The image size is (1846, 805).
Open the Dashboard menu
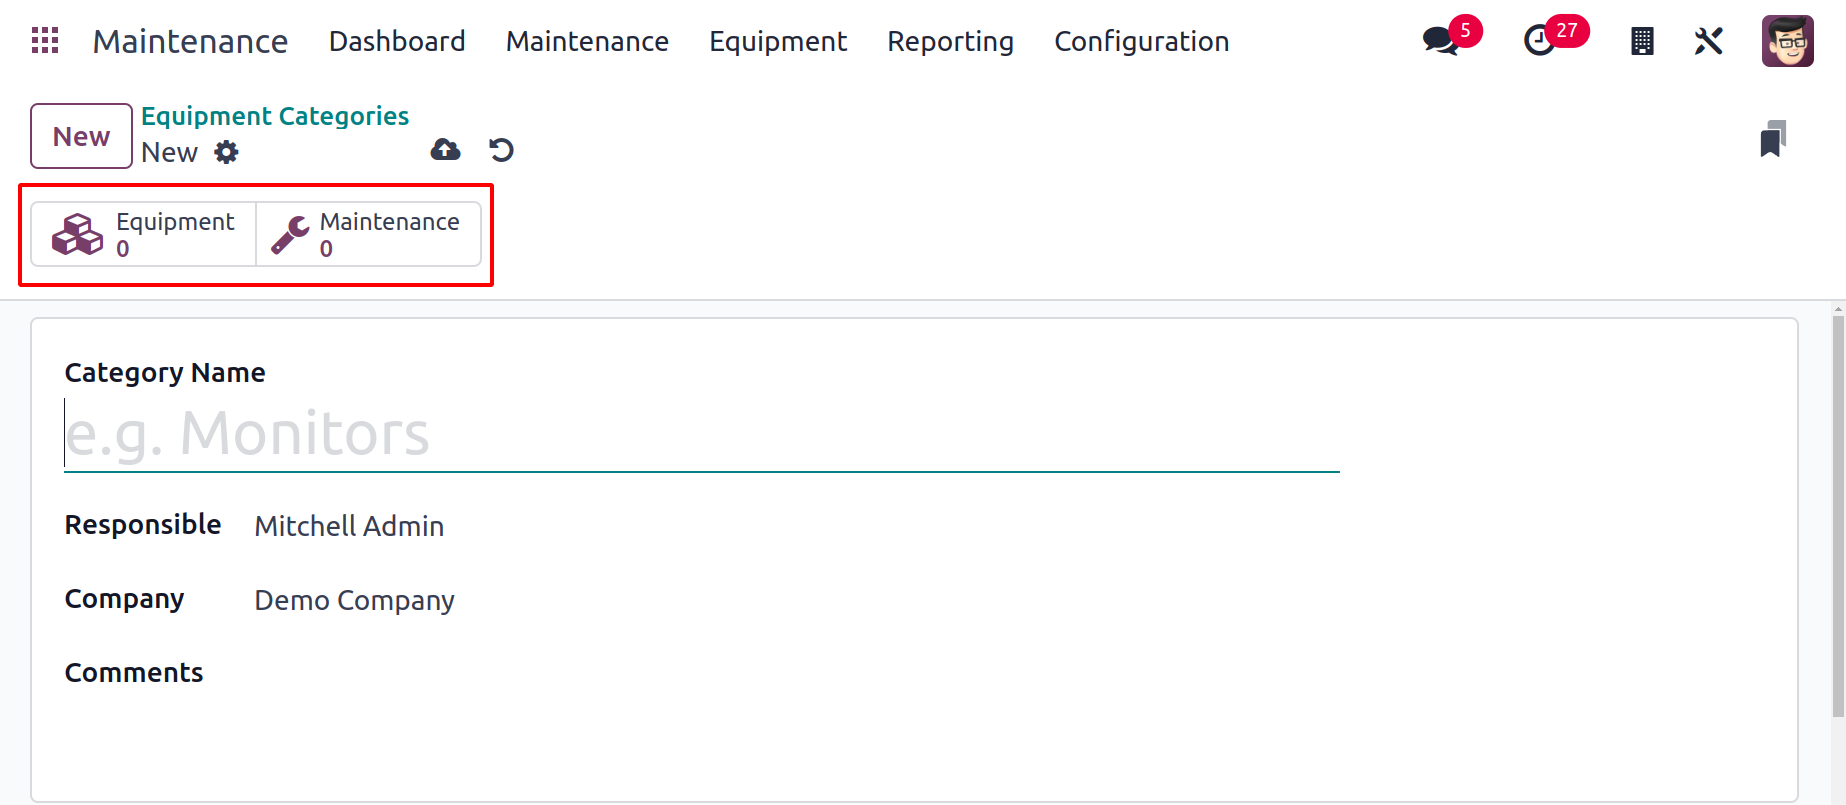point(397,41)
